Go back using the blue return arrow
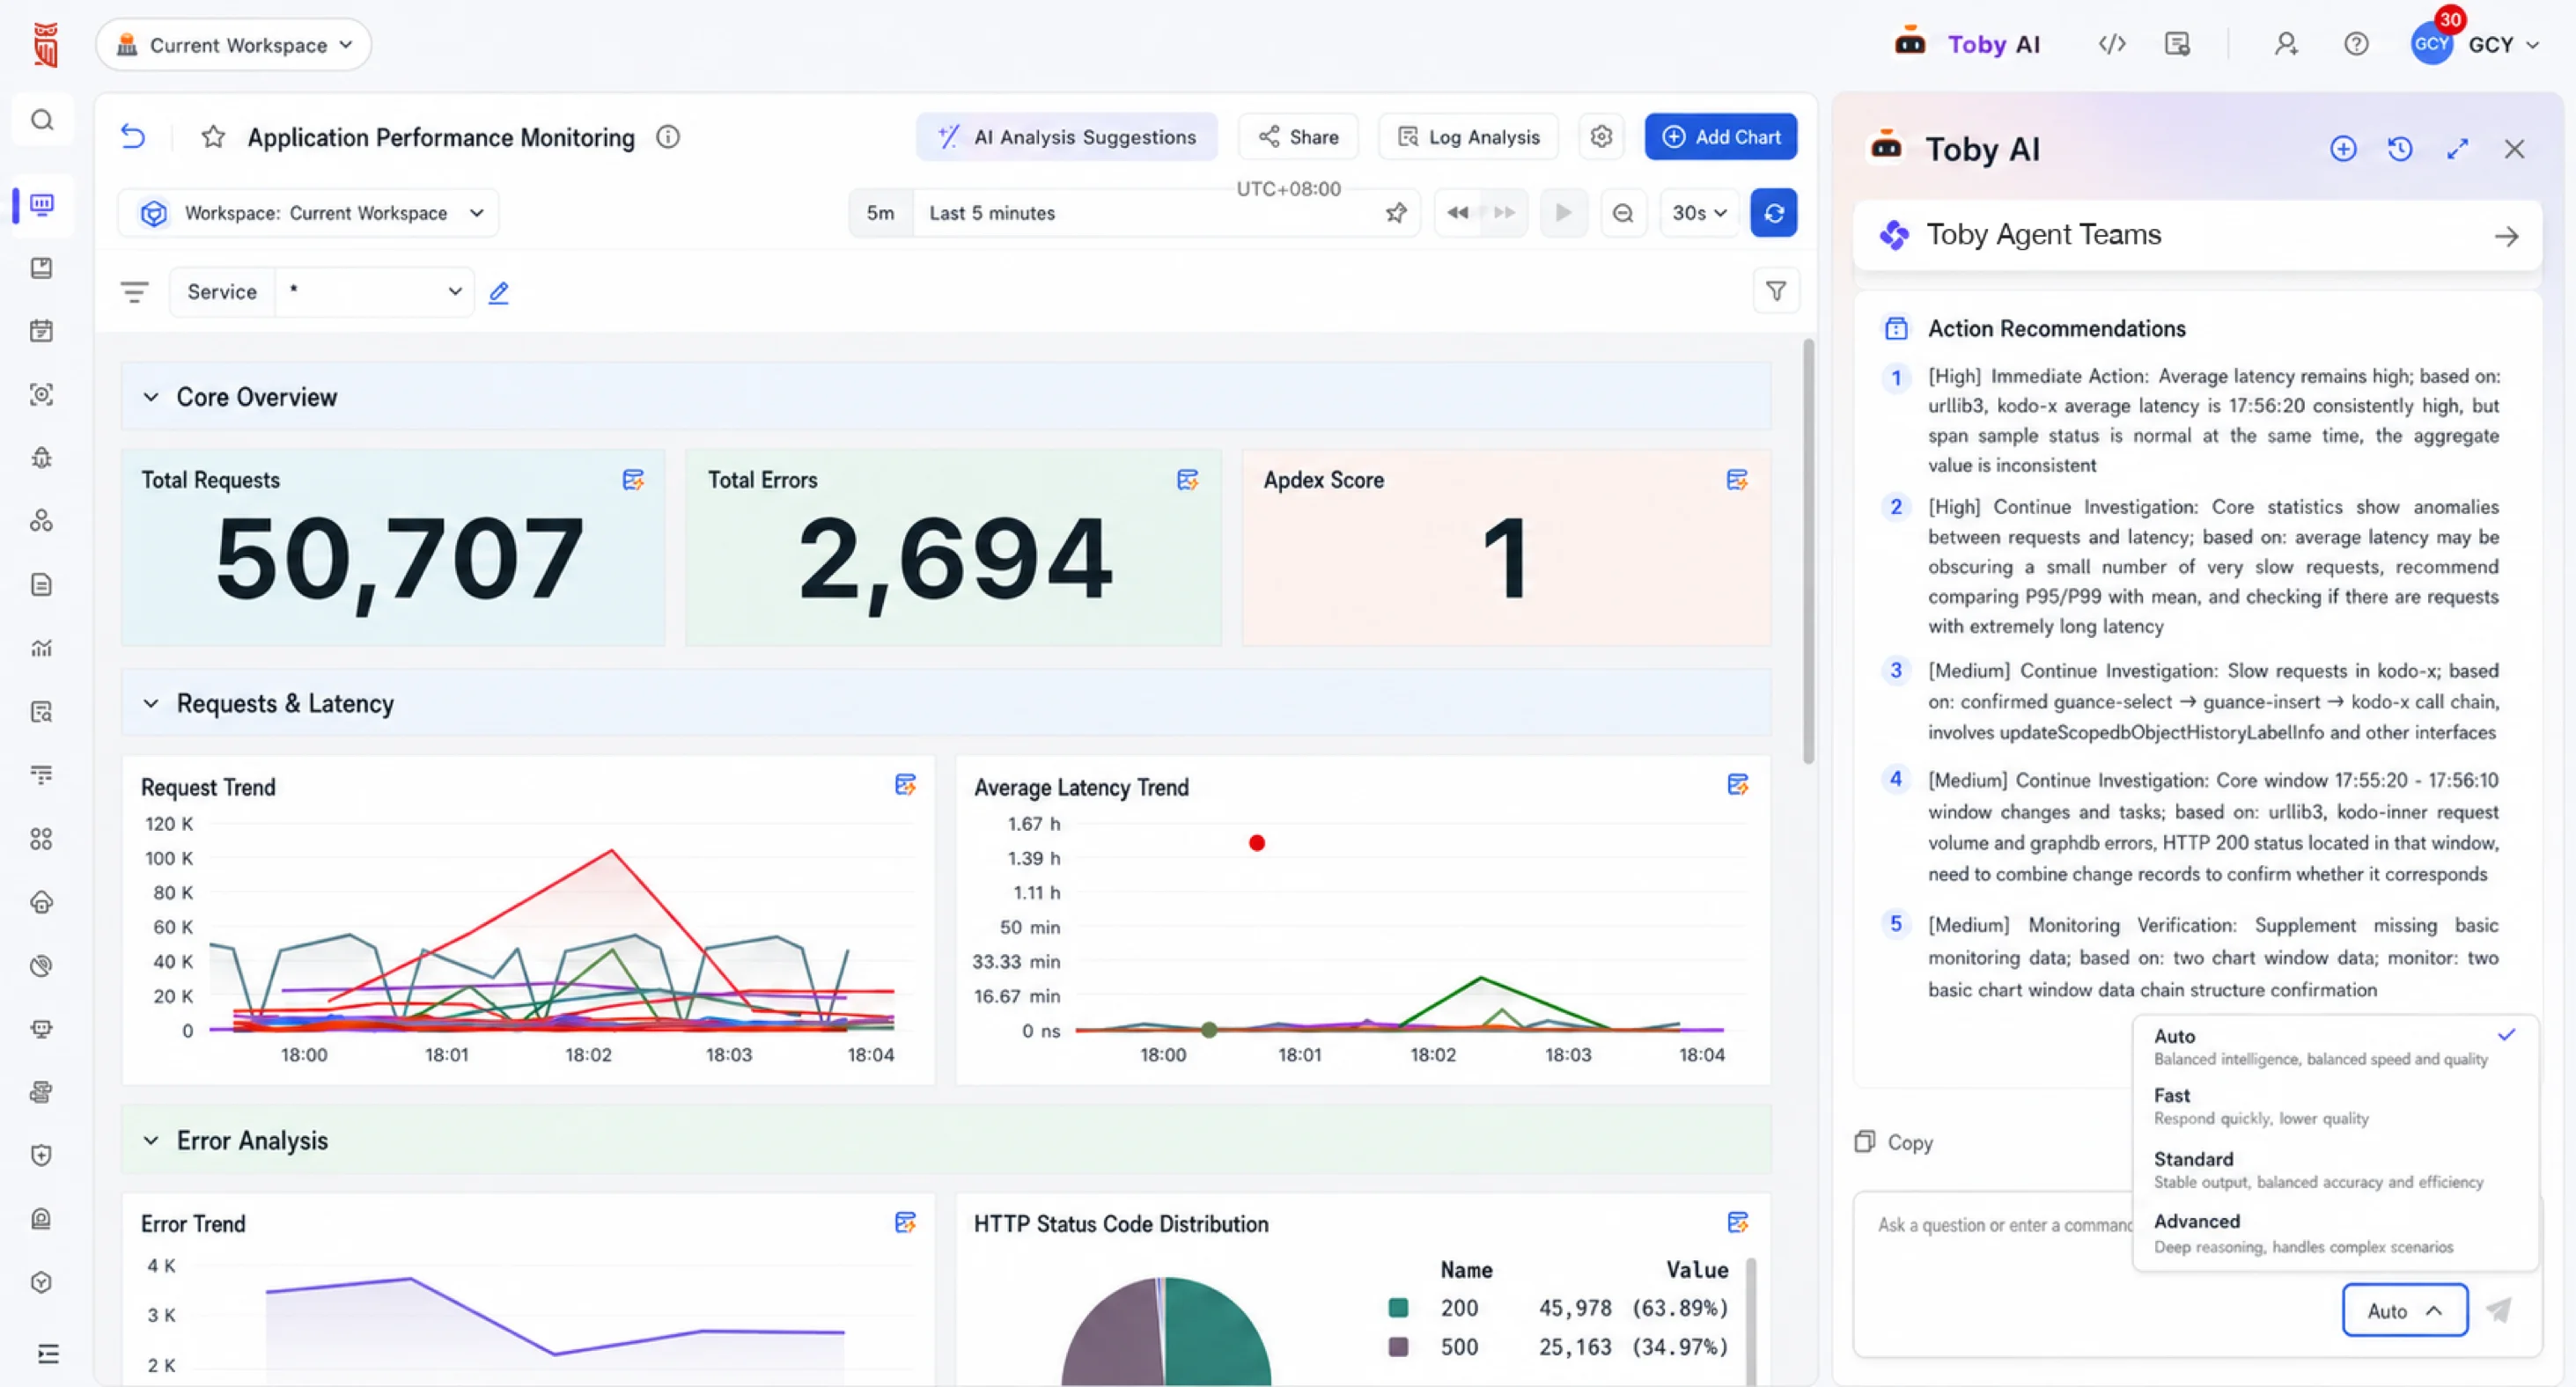The width and height of the screenshot is (2576, 1387). pyautogui.click(x=133, y=136)
